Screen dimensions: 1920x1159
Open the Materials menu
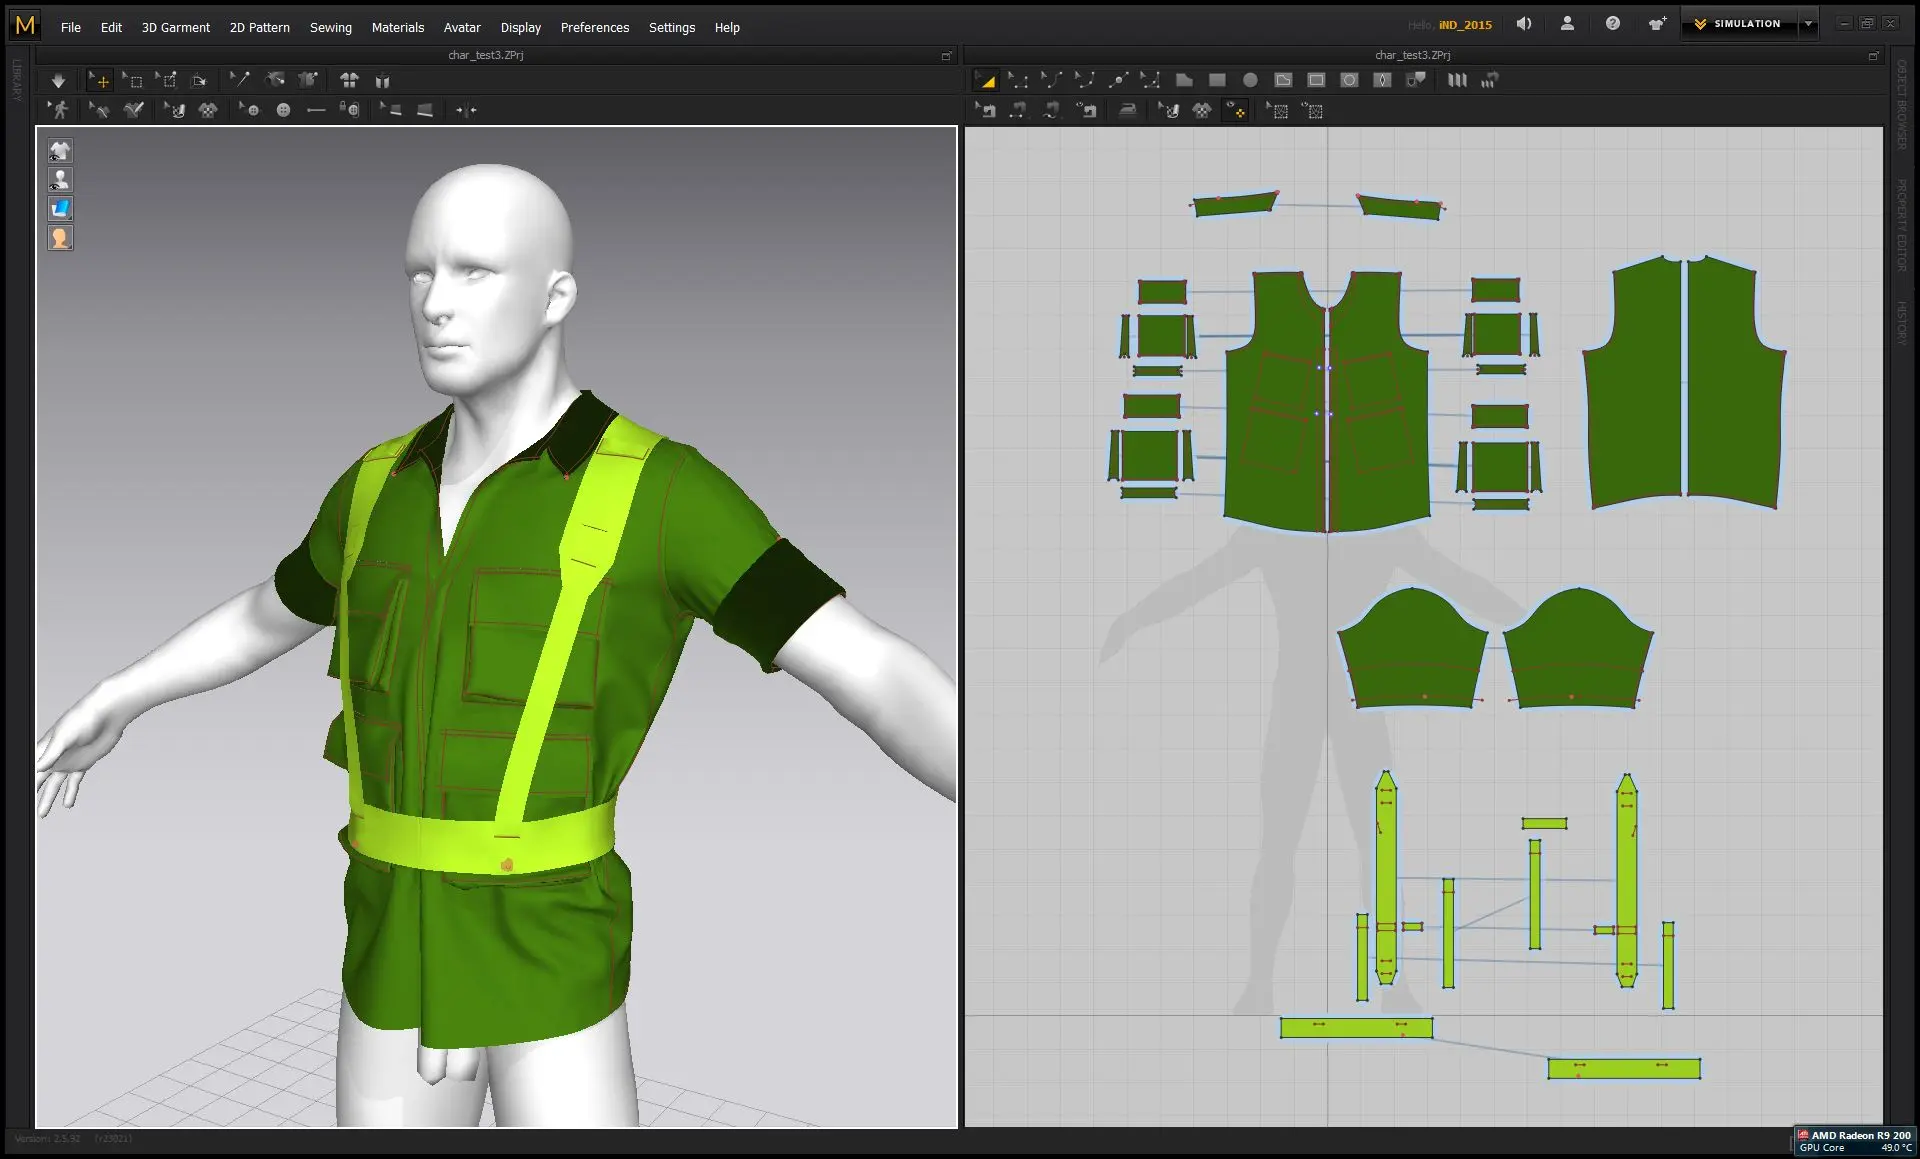pyautogui.click(x=397, y=27)
